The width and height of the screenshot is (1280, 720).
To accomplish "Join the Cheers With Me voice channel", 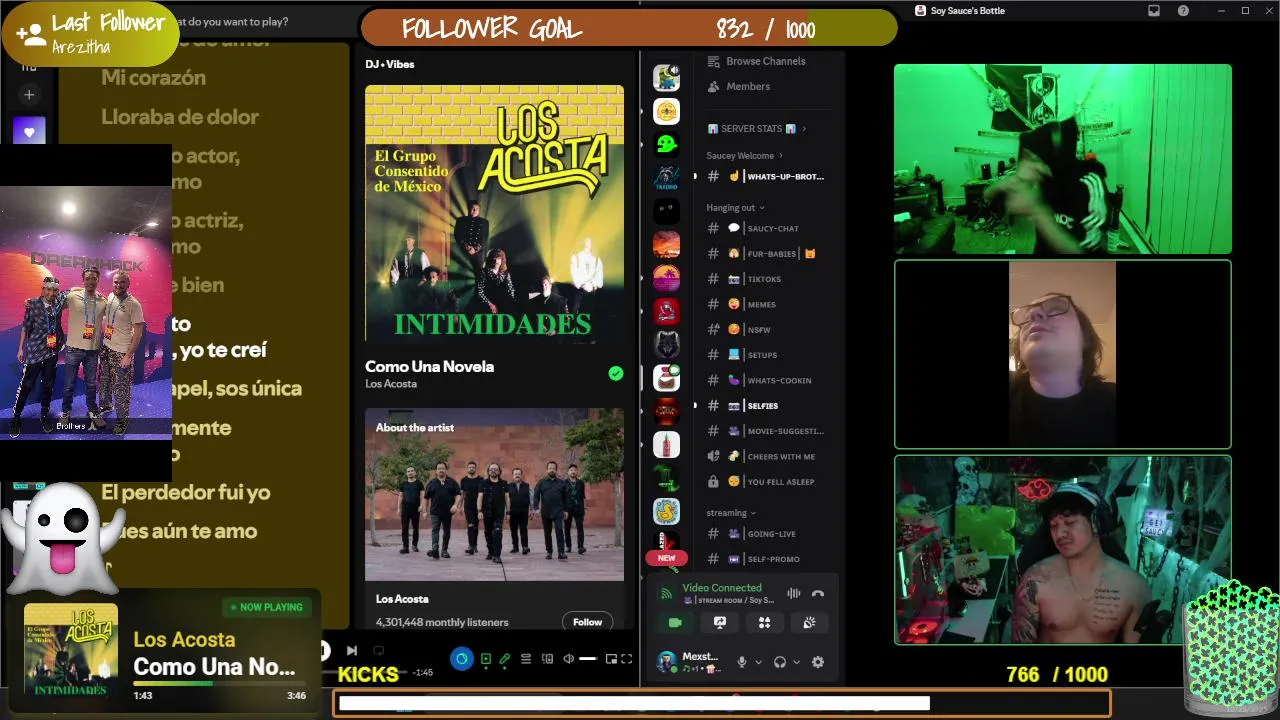I will [767, 456].
